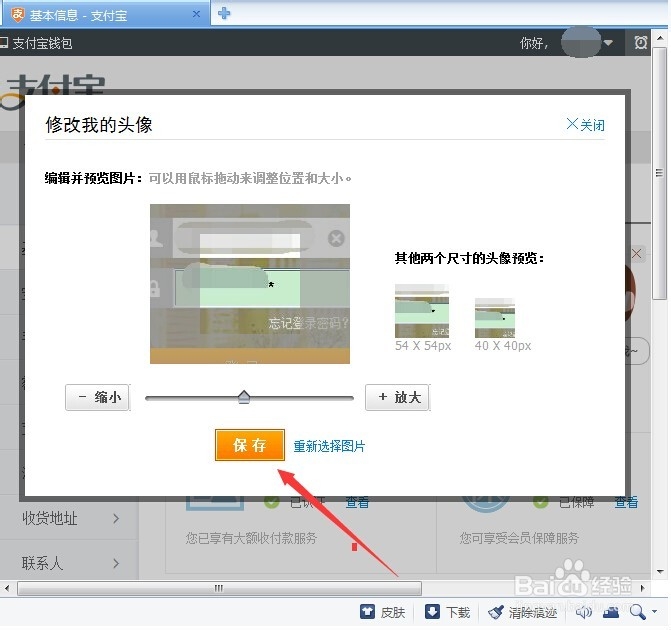Open 下载 downloads in status bar
The width and height of the screenshot is (671, 630).
pos(447,612)
